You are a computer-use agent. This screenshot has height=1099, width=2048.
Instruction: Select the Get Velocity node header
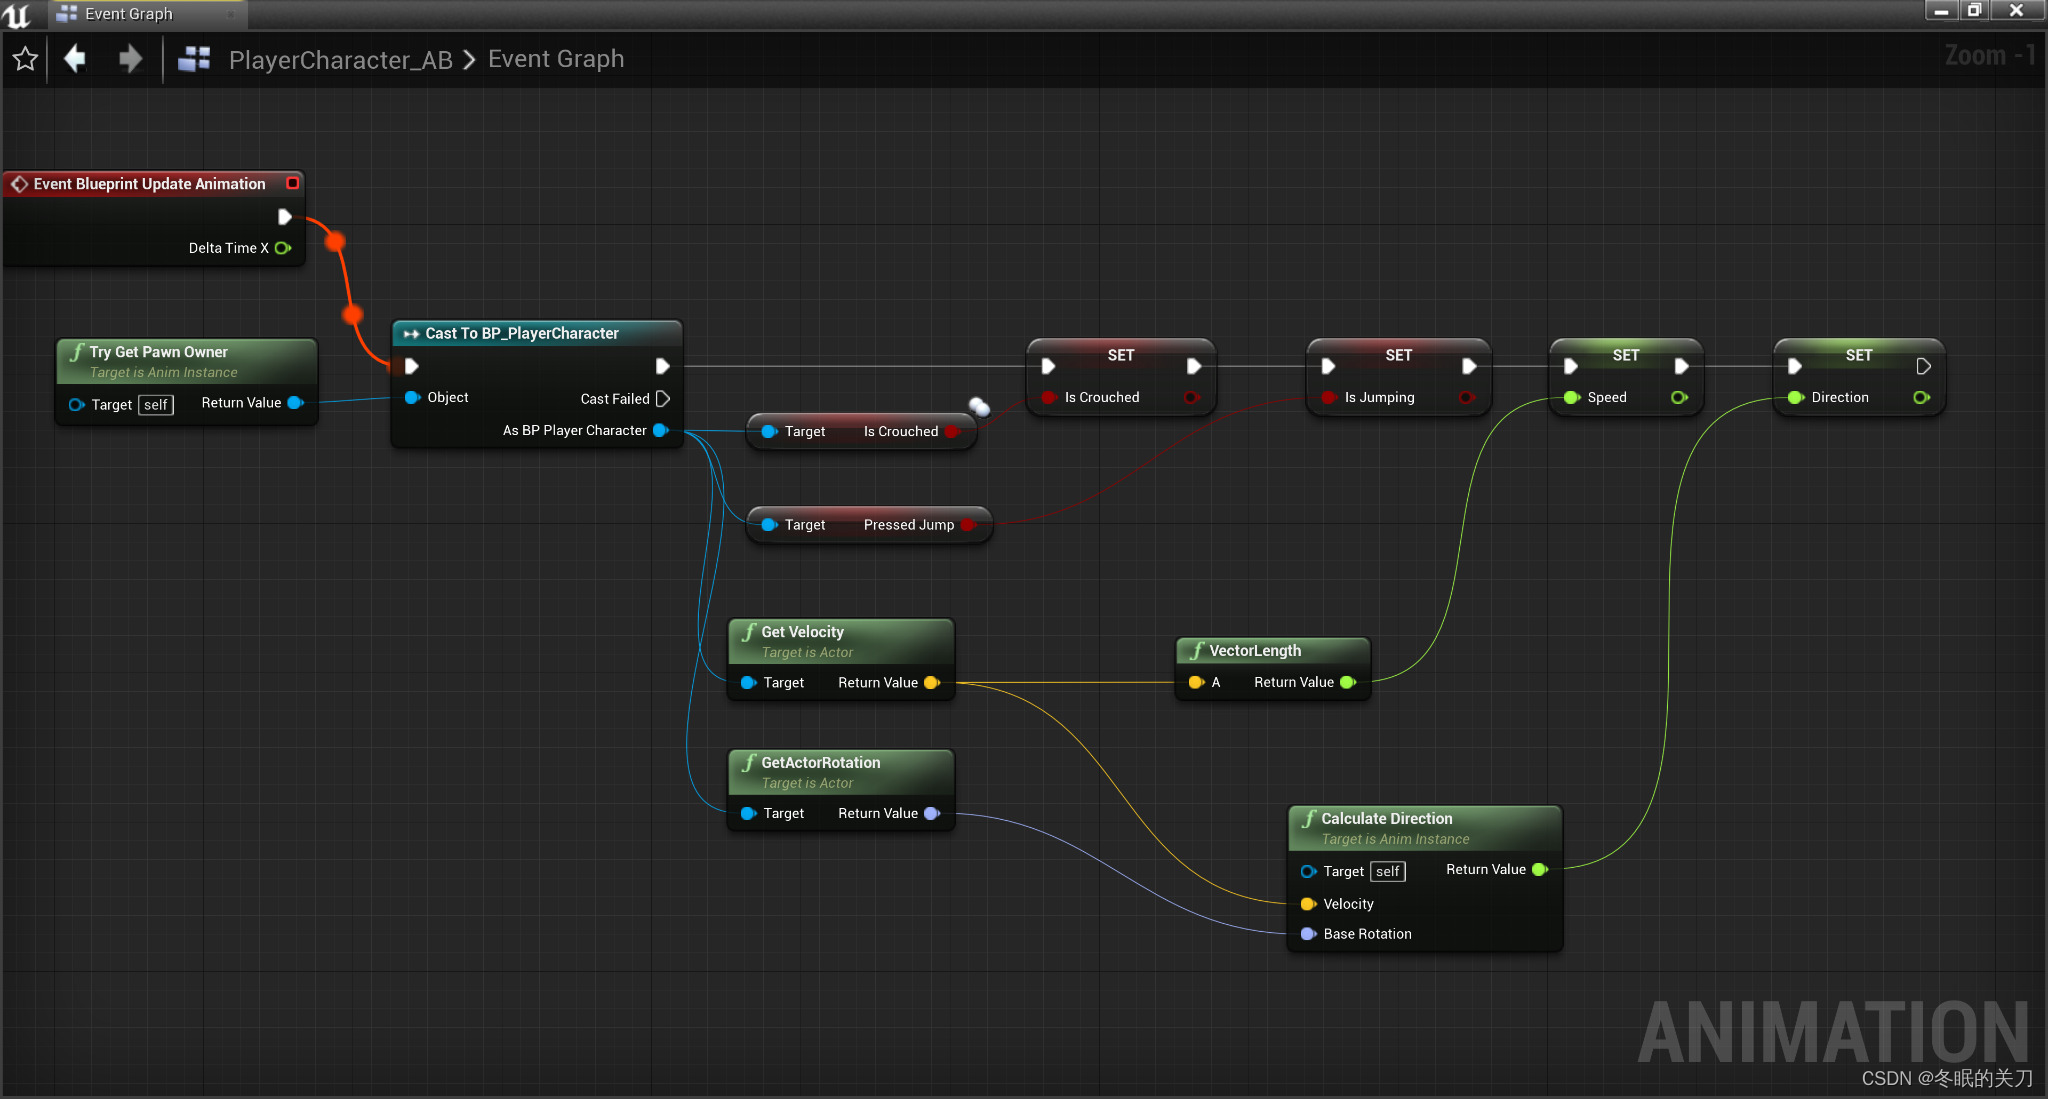coord(841,641)
